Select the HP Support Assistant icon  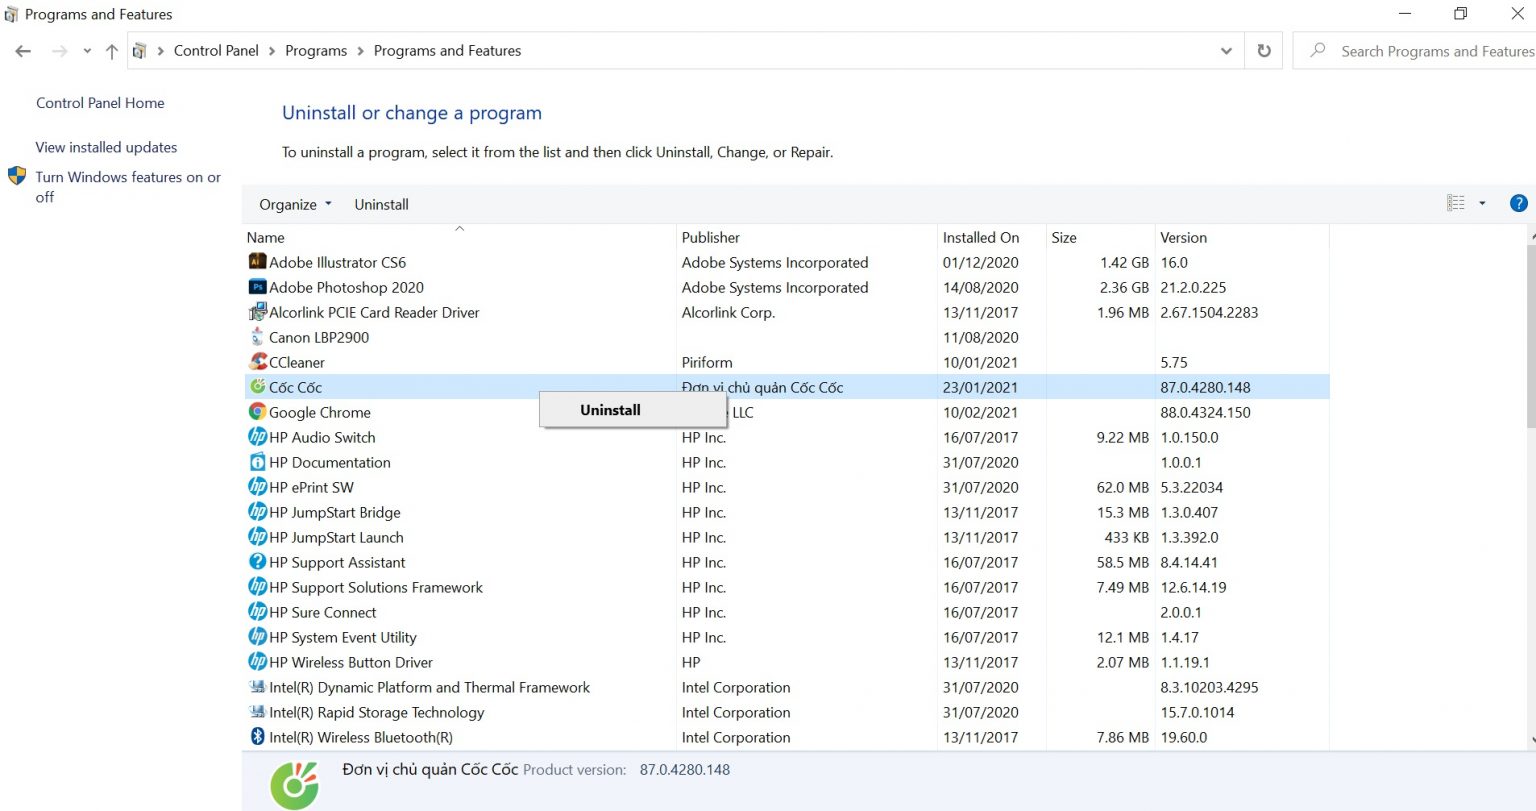click(x=257, y=562)
